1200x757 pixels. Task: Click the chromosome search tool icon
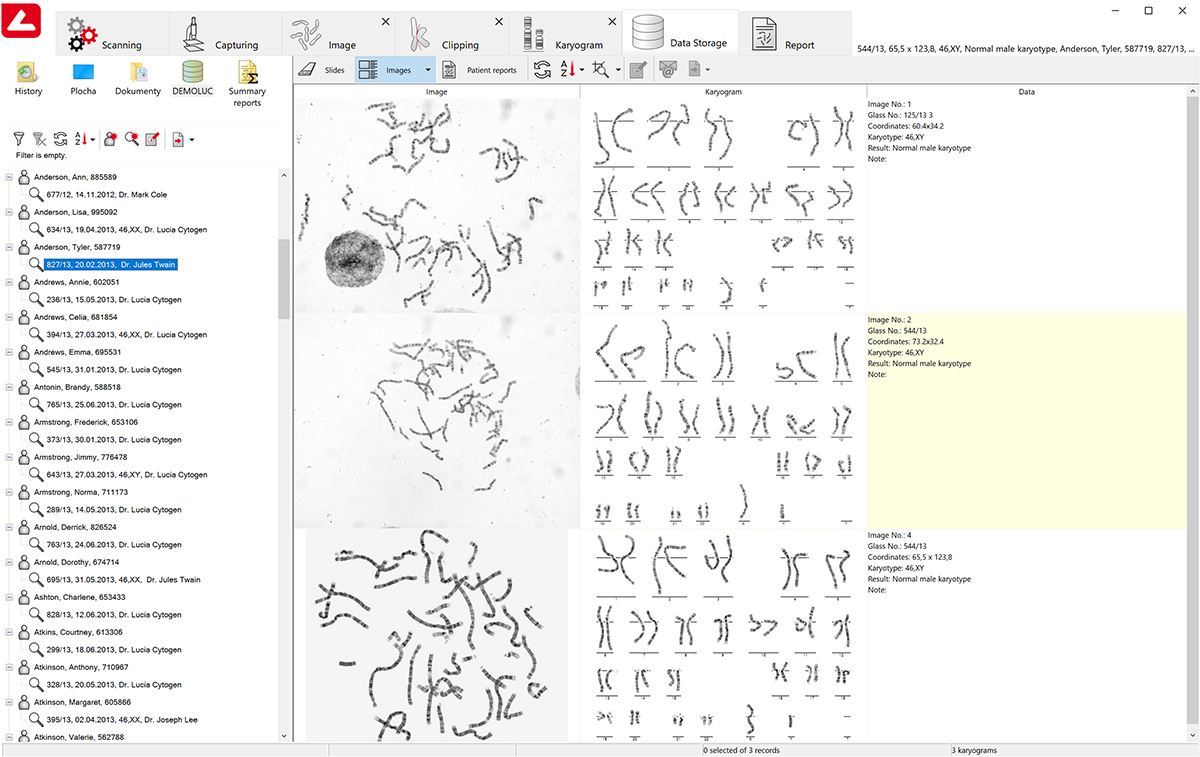(601, 69)
